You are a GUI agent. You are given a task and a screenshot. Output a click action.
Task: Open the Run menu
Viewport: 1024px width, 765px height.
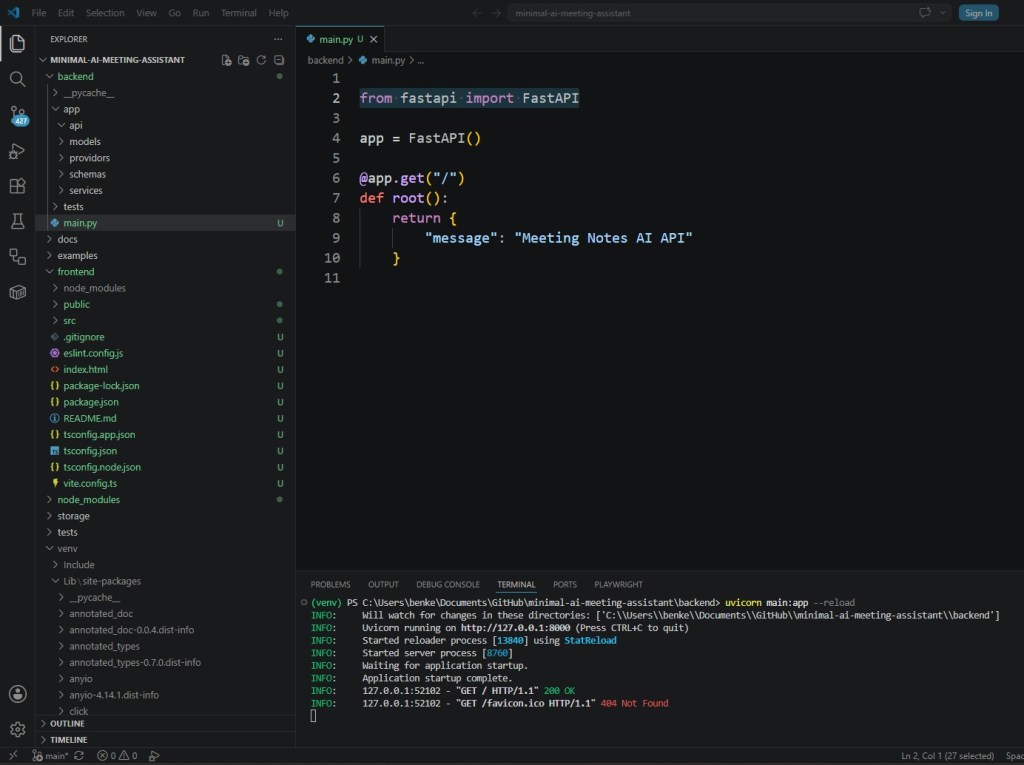pyautogui.click(x=200, y=13)
